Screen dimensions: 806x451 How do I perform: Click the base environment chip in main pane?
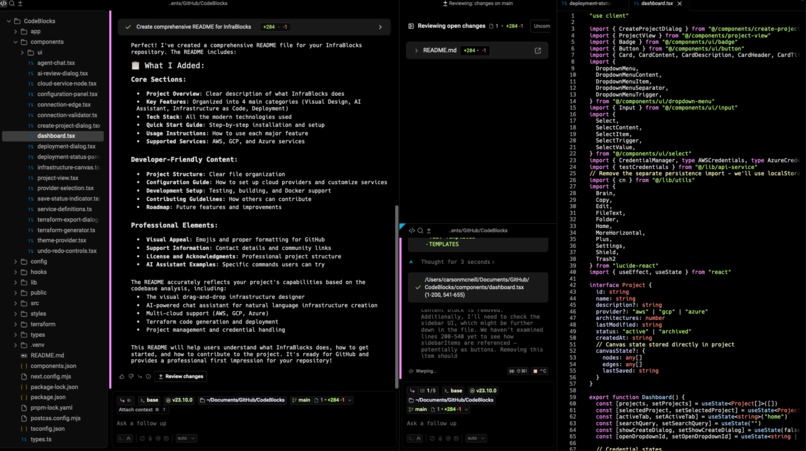pos(150,400)
